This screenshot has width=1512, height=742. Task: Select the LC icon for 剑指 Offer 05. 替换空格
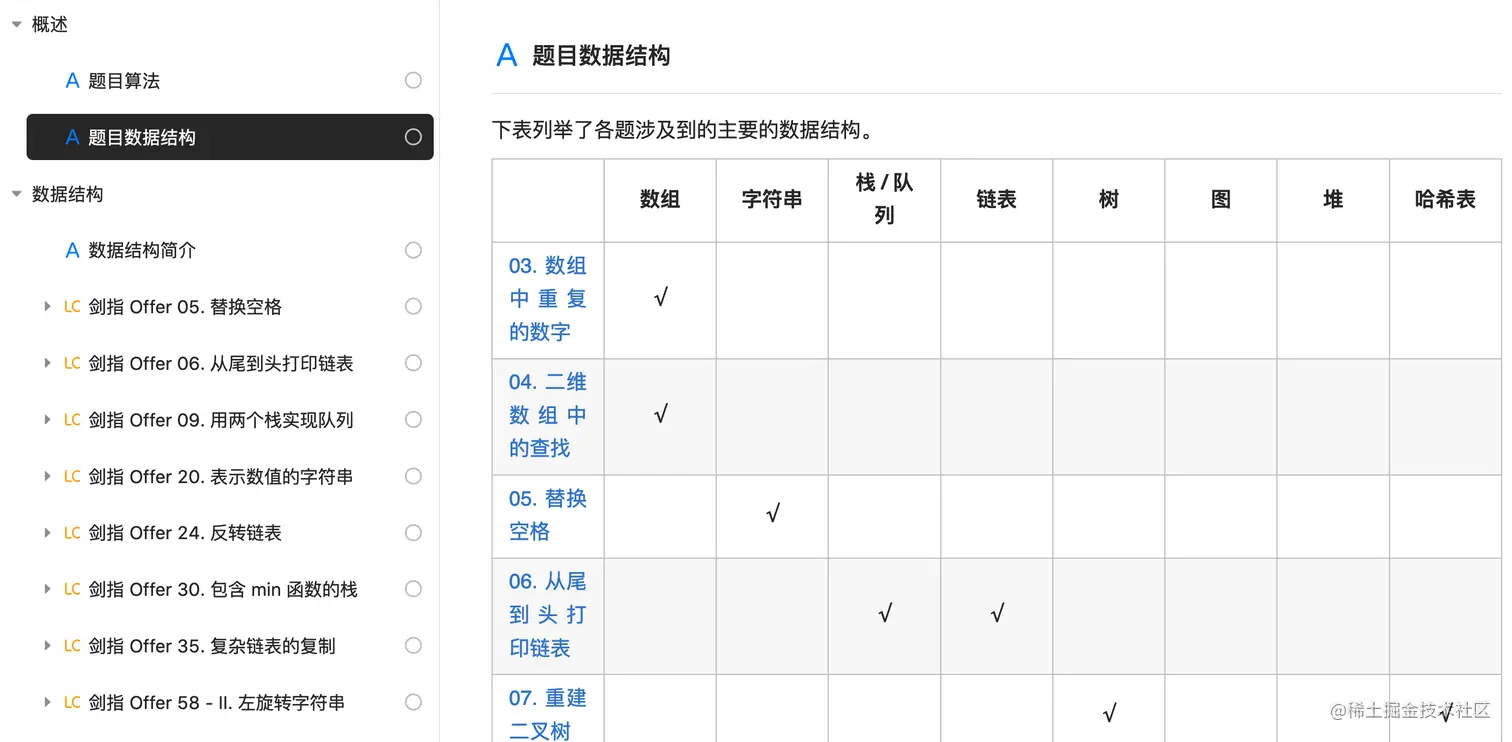tap(71, 306)
